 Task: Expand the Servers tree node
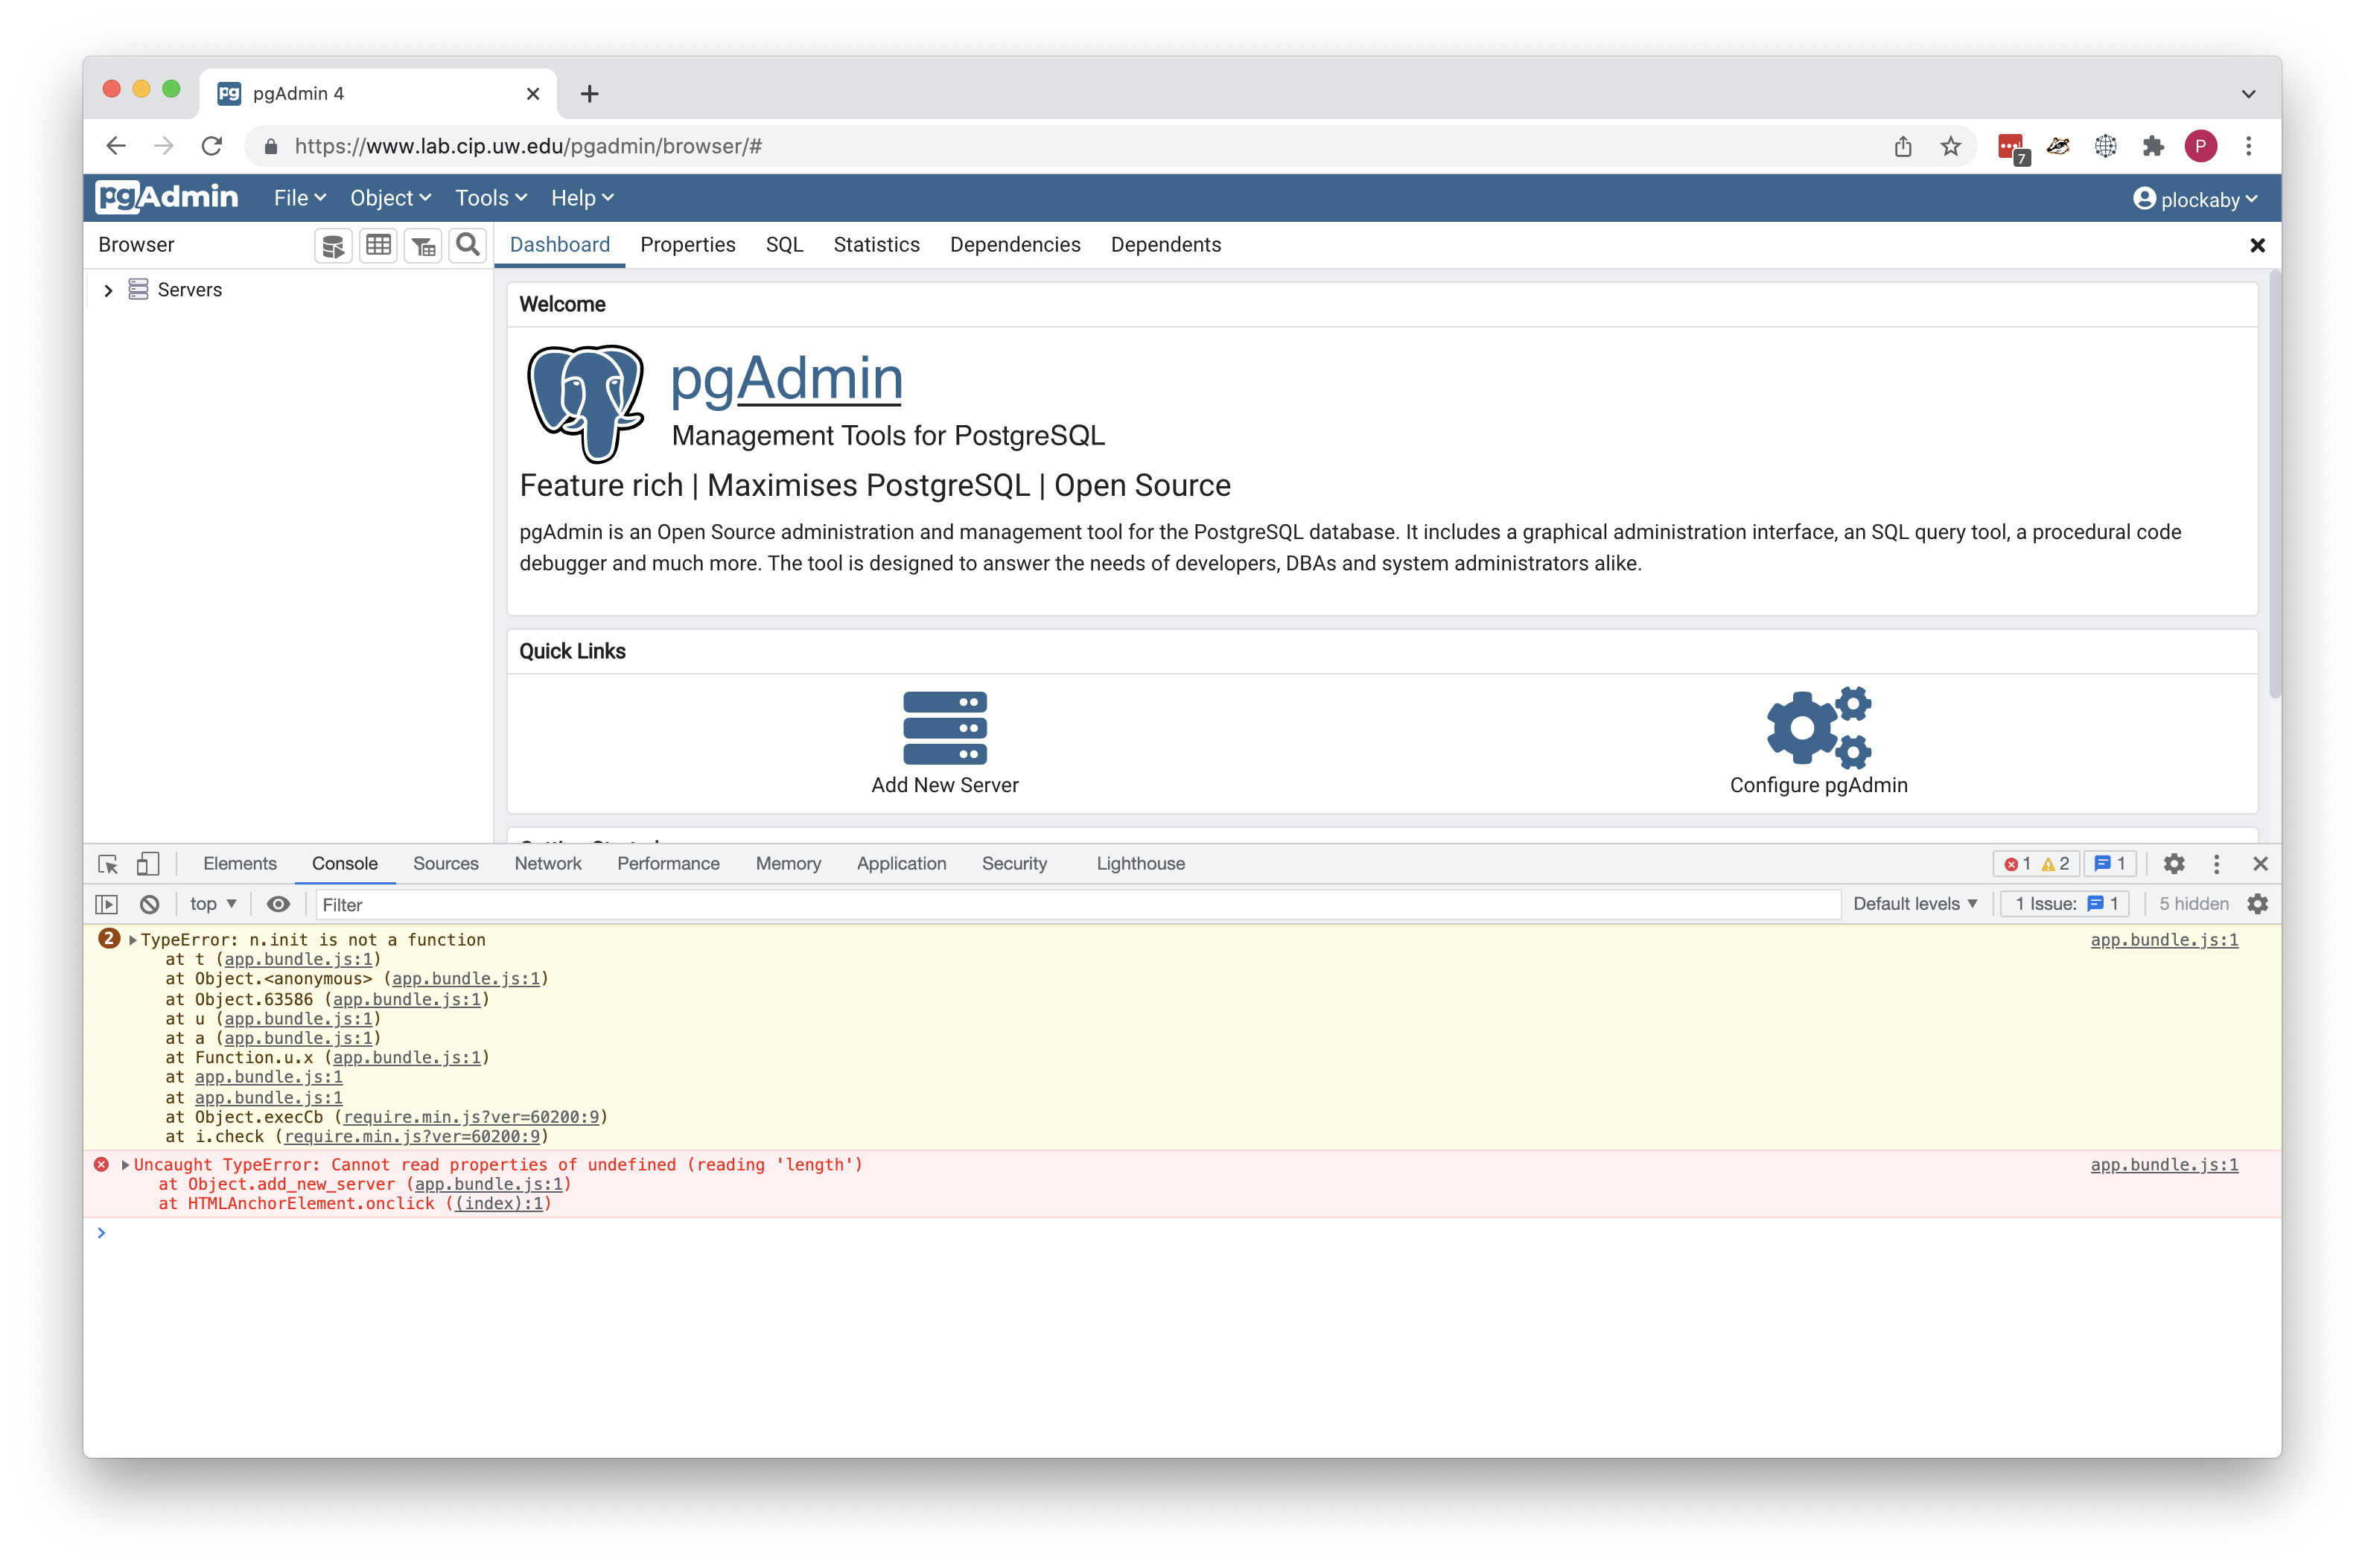click(x=108, y=290)
